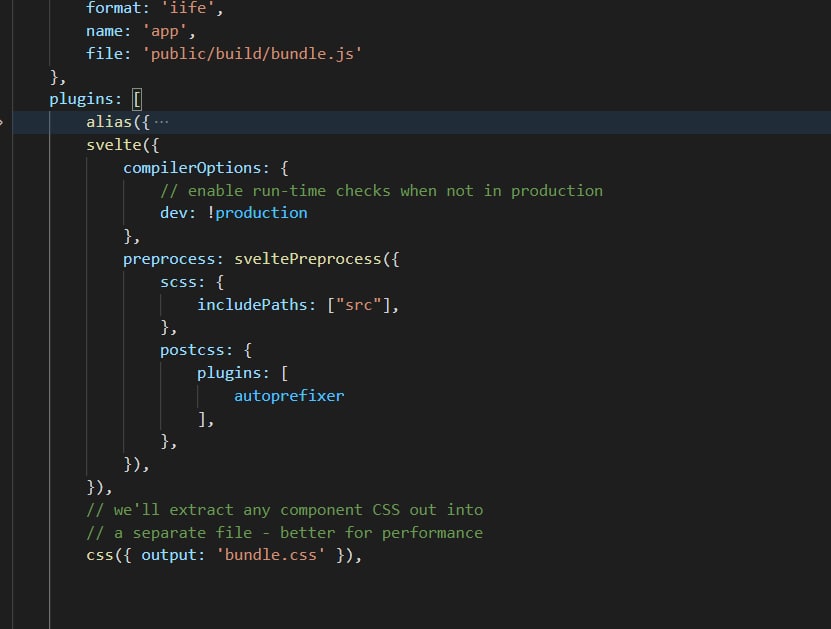This screenshot has width=831, height=629.
Task: Click the 'file' property key
Action: pos(104,54)
